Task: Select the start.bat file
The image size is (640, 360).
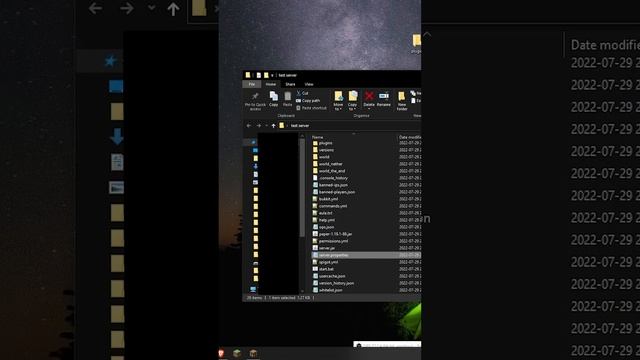Action: point(323,269)
